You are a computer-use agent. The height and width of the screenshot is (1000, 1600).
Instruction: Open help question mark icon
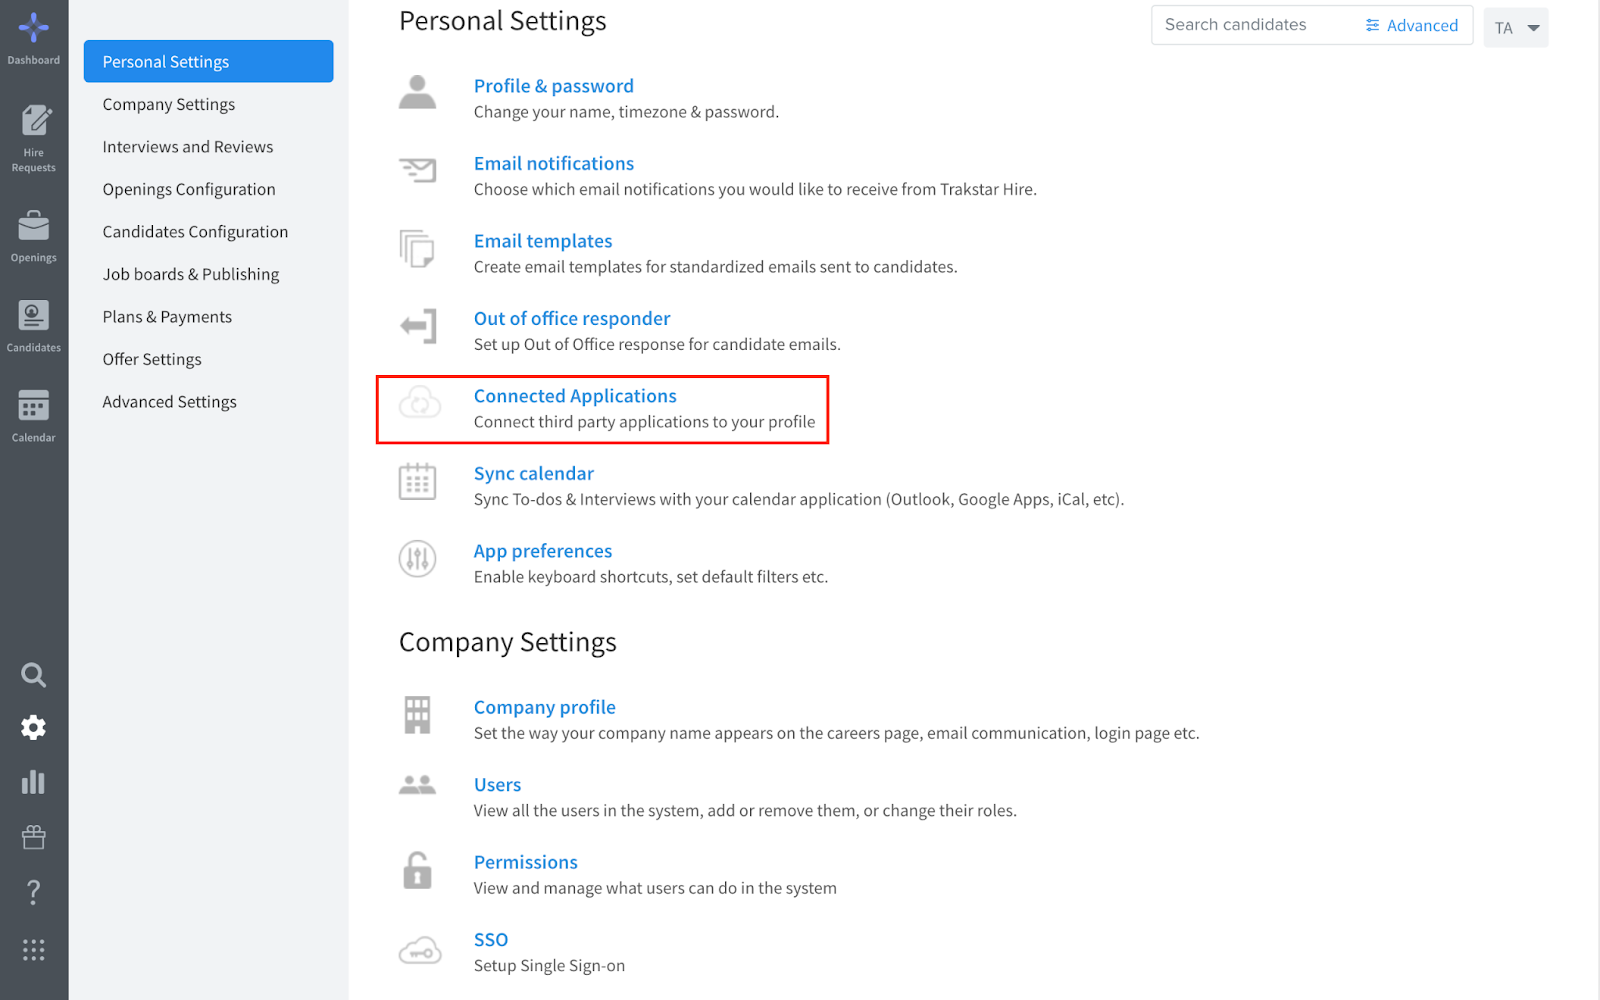34,892
